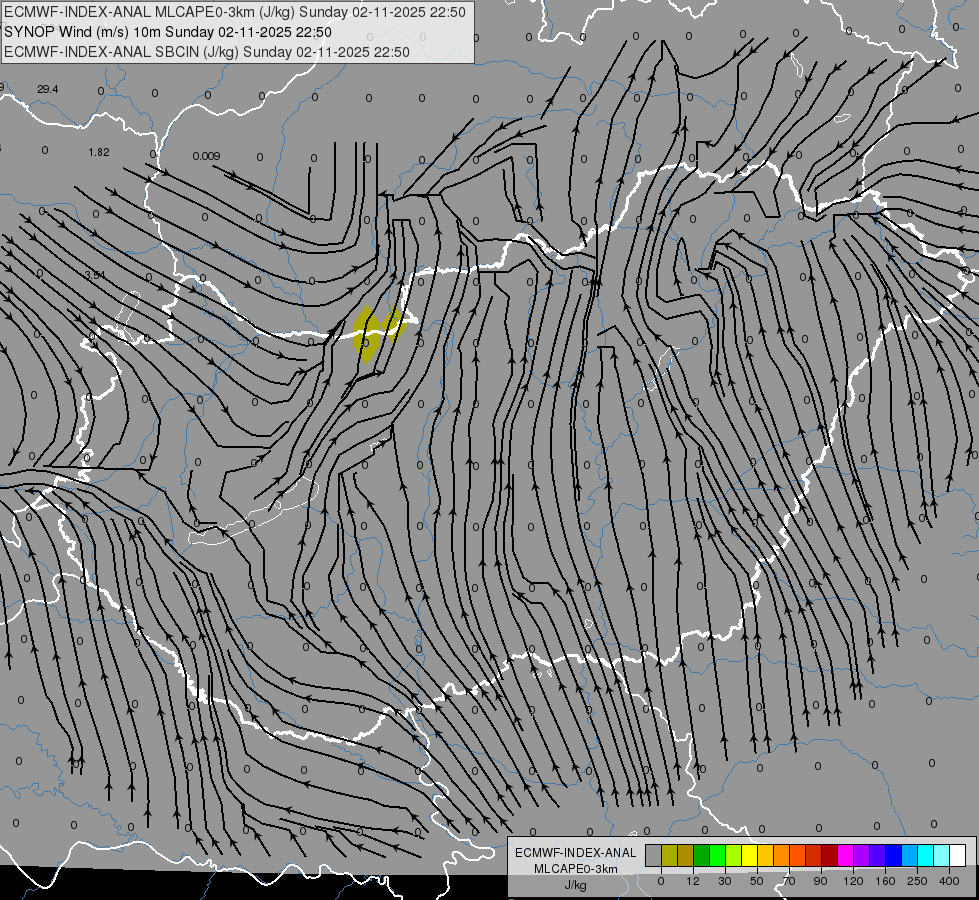Select the pure yellow legend swatch

[x=750, y=856]
